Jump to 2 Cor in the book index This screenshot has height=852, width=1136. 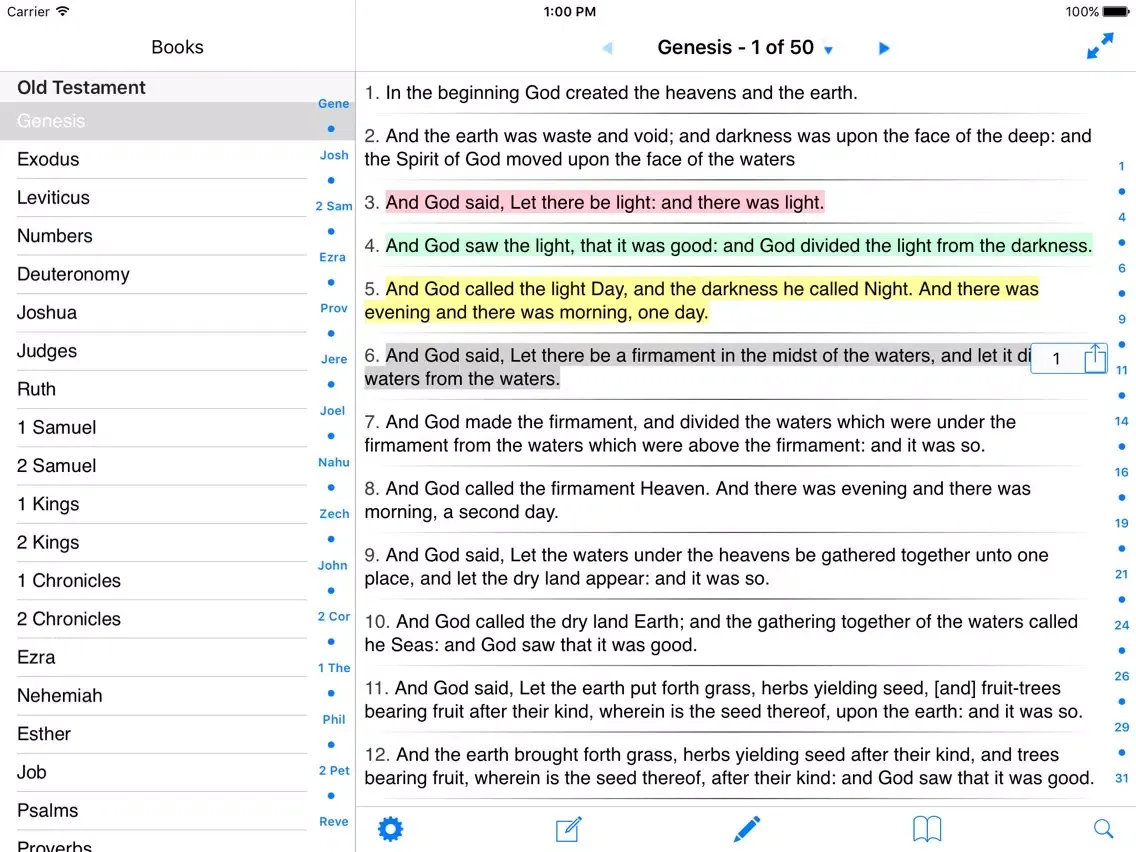click(x=334, y=617)
